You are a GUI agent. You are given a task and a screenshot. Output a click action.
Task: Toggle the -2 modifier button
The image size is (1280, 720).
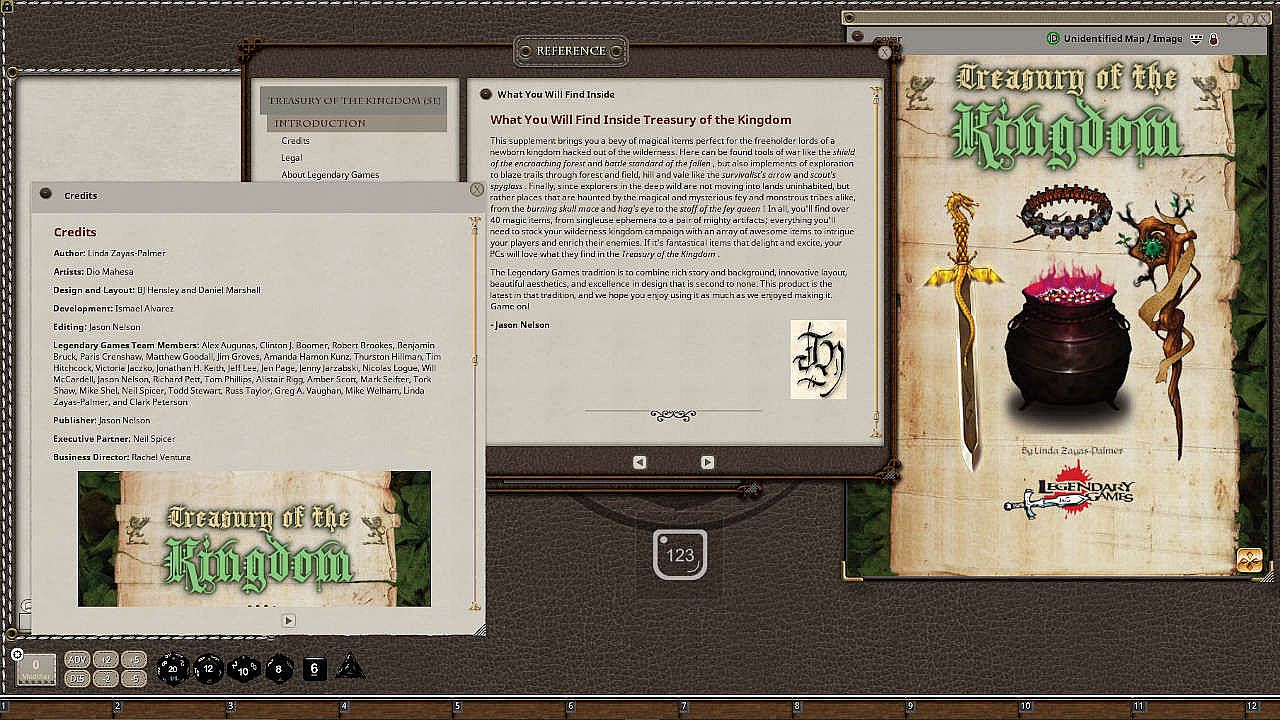click(108, 678)
